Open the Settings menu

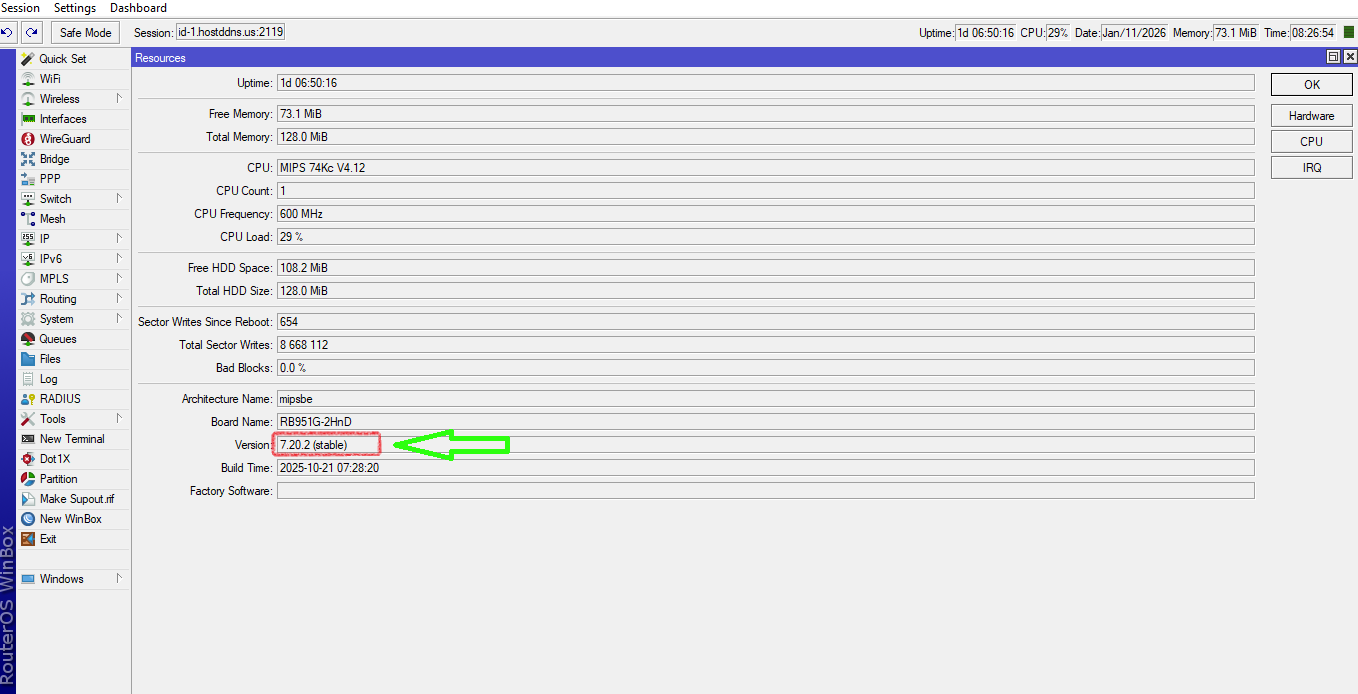coord(74,8)
